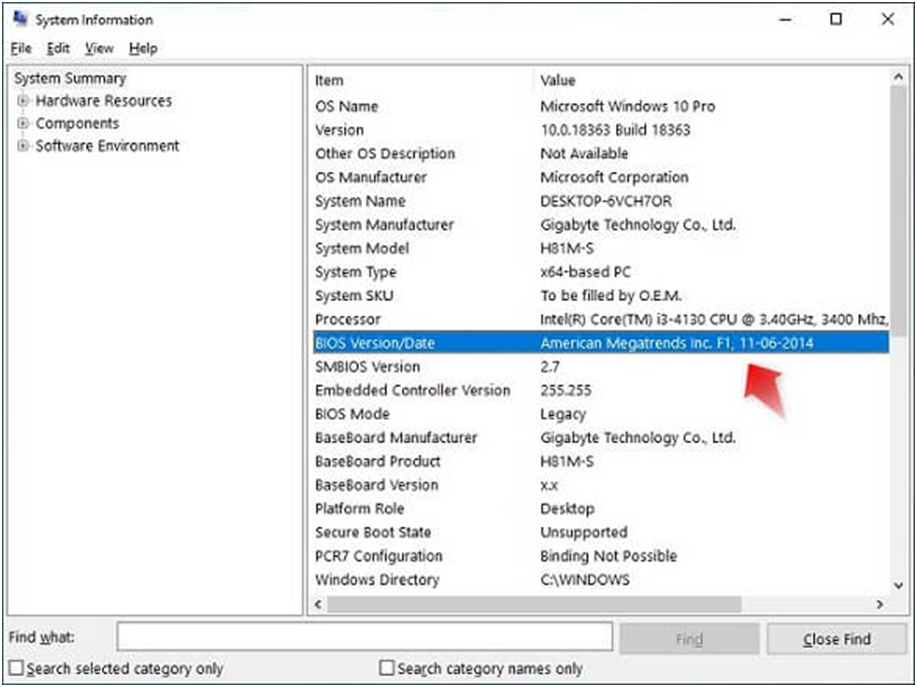Minimize the System Information window
The height and width of the screenshot is (687, 917).
(786, 19)
